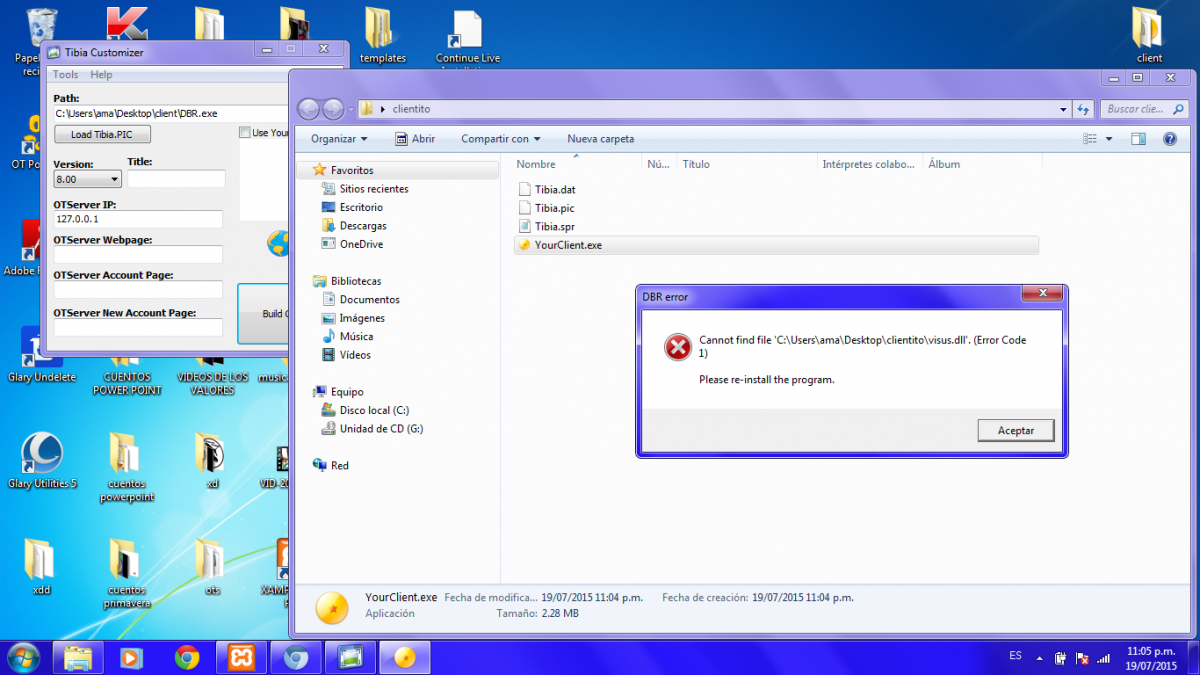Open the client folder on the desktop

click(1148, 35)
